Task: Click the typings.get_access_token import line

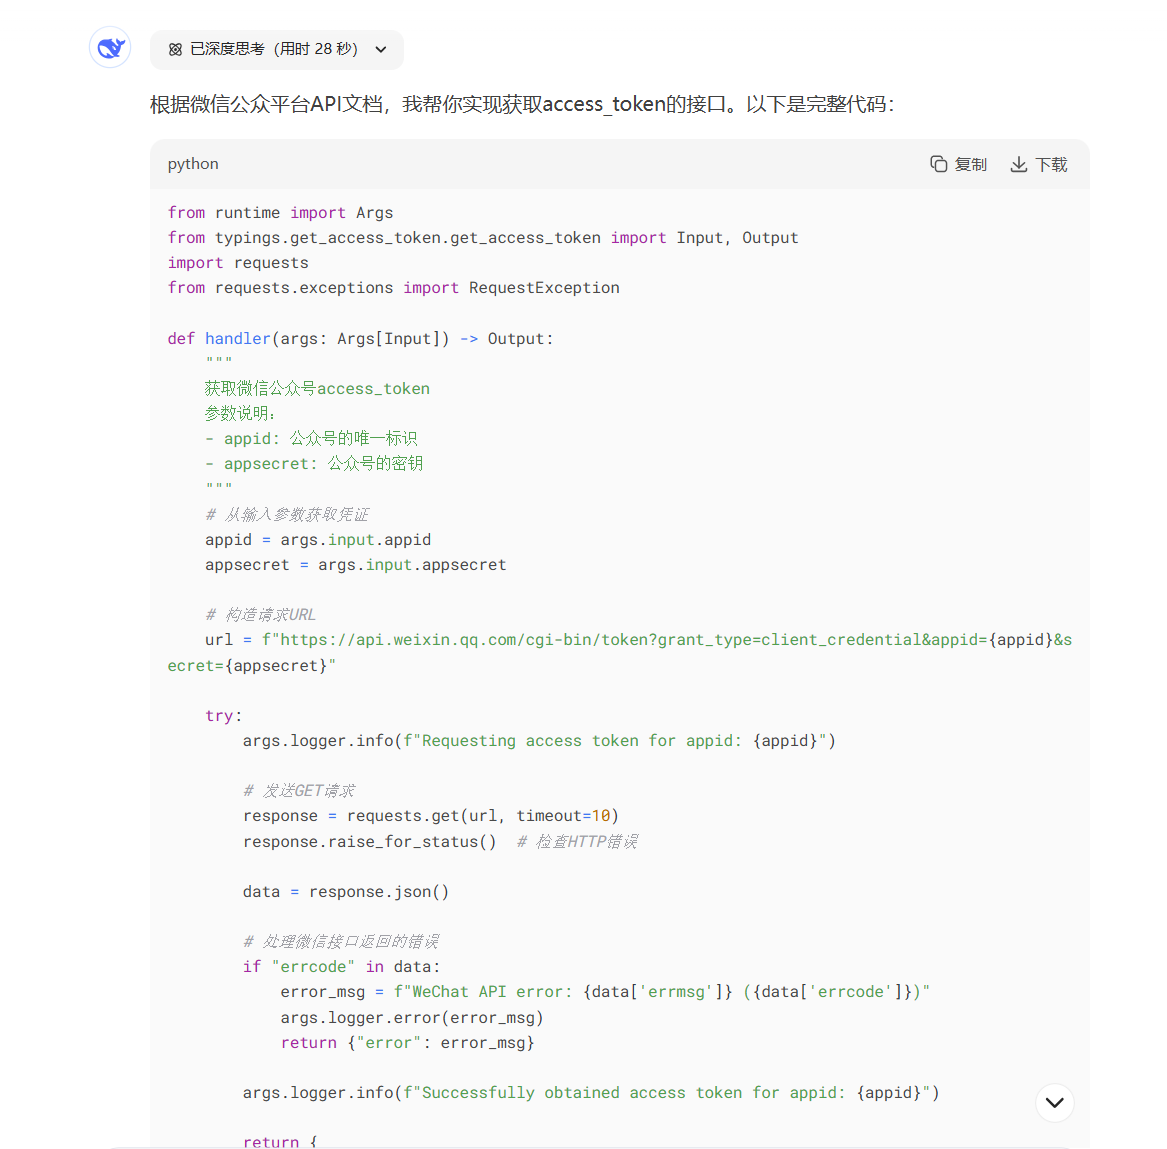Action: (482, 238)
